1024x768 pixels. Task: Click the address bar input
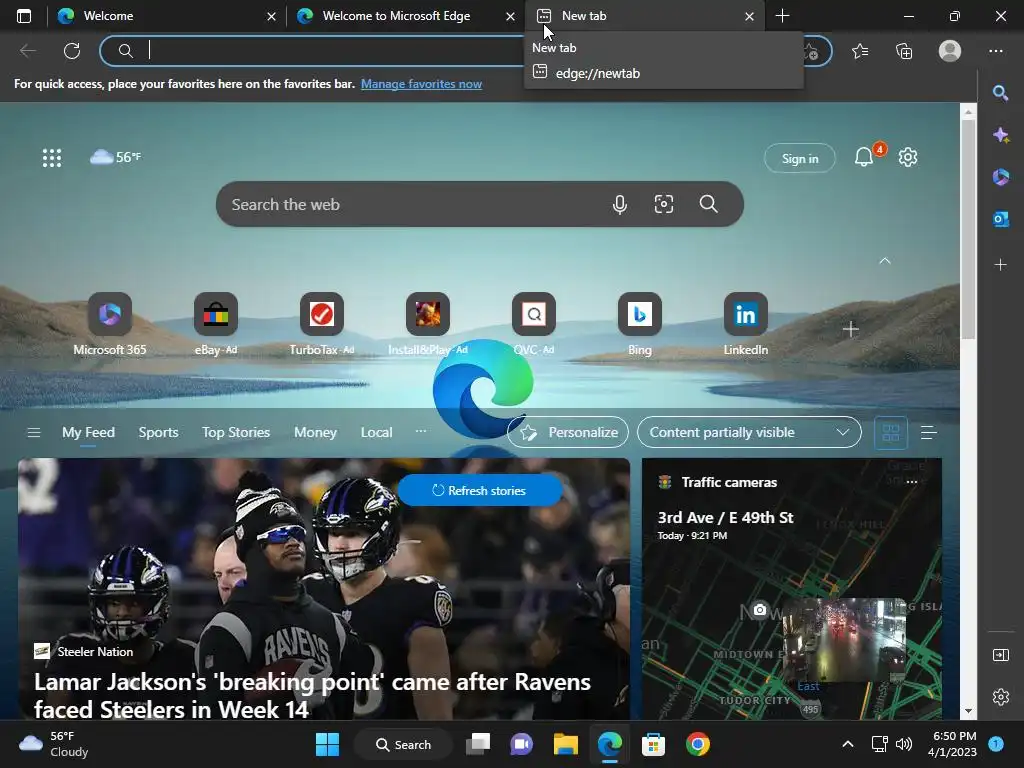[327, 51]
